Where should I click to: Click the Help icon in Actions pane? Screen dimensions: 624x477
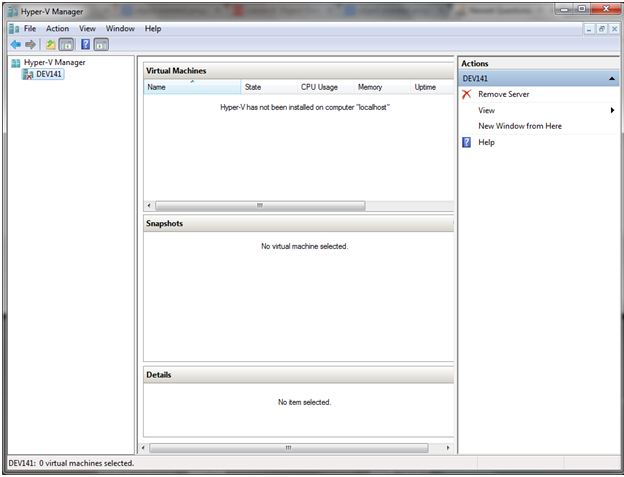click(466, 142)
